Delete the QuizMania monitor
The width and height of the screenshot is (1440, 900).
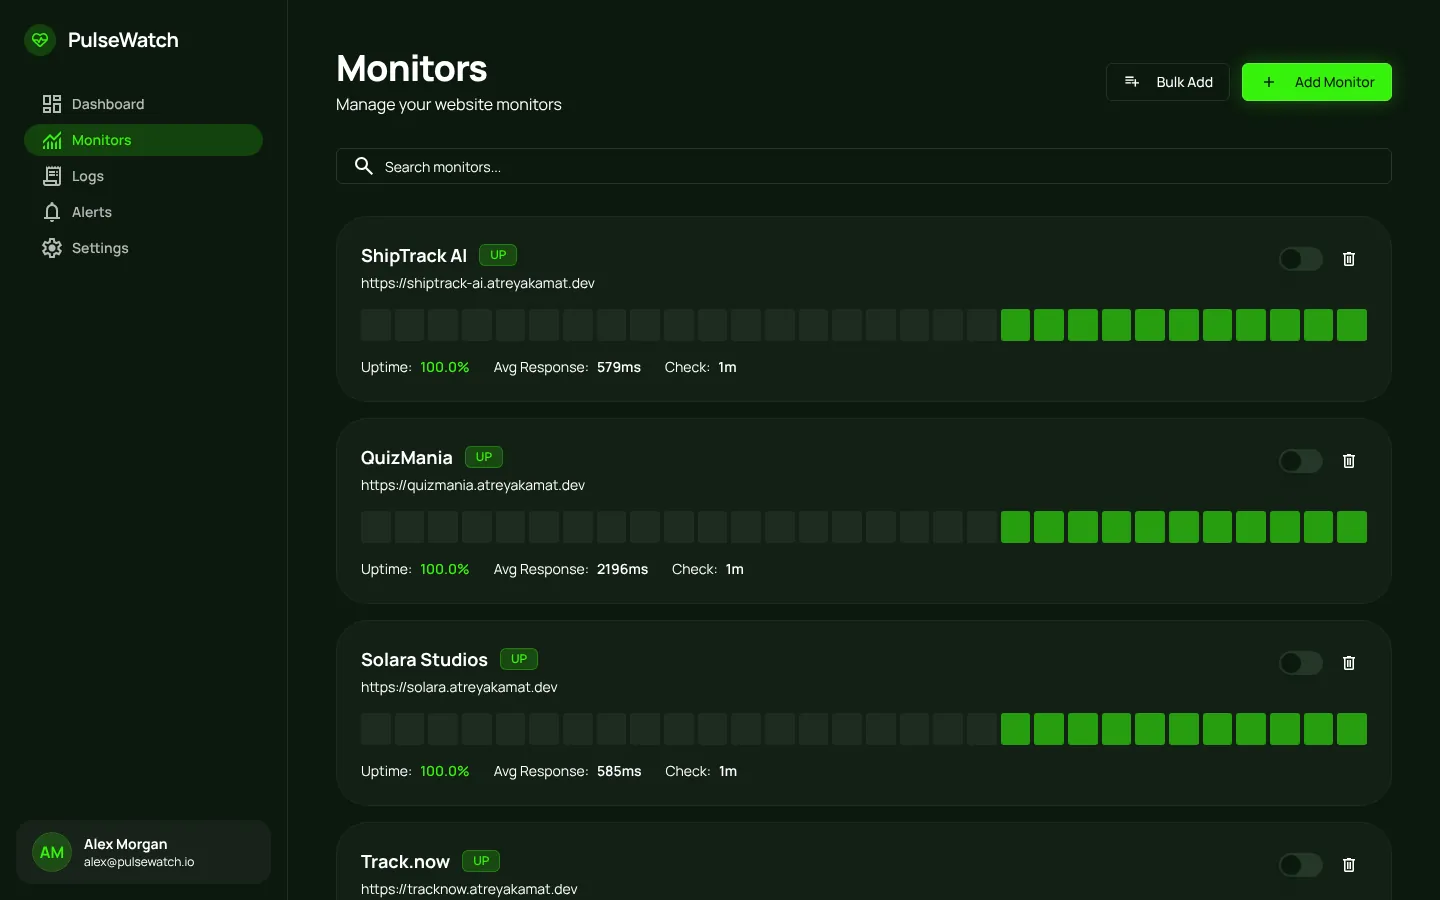tap(1348, 461)
